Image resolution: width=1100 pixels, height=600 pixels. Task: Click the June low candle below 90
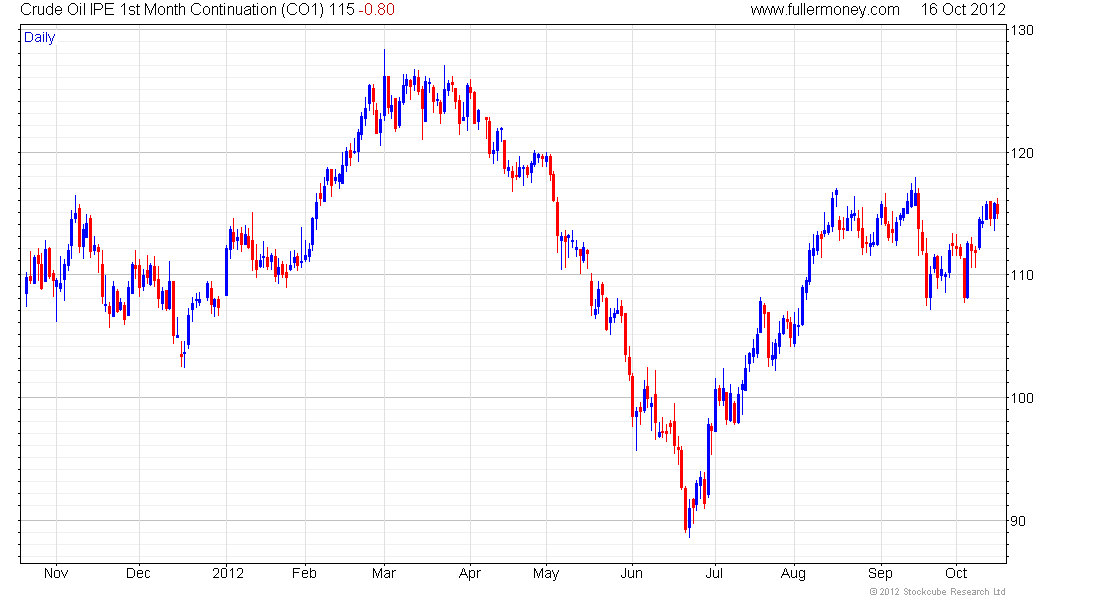click(690, 519)
